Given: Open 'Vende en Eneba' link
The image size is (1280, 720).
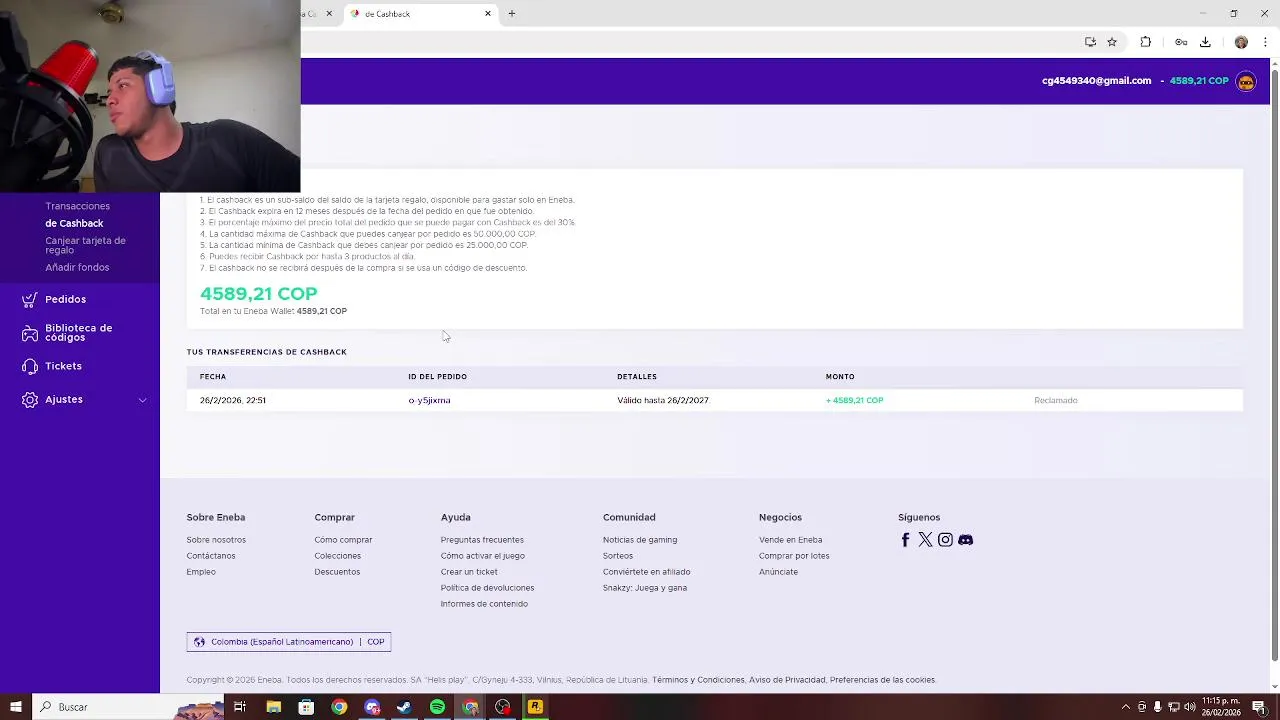Looking at the screenshot, I should 790,540.
